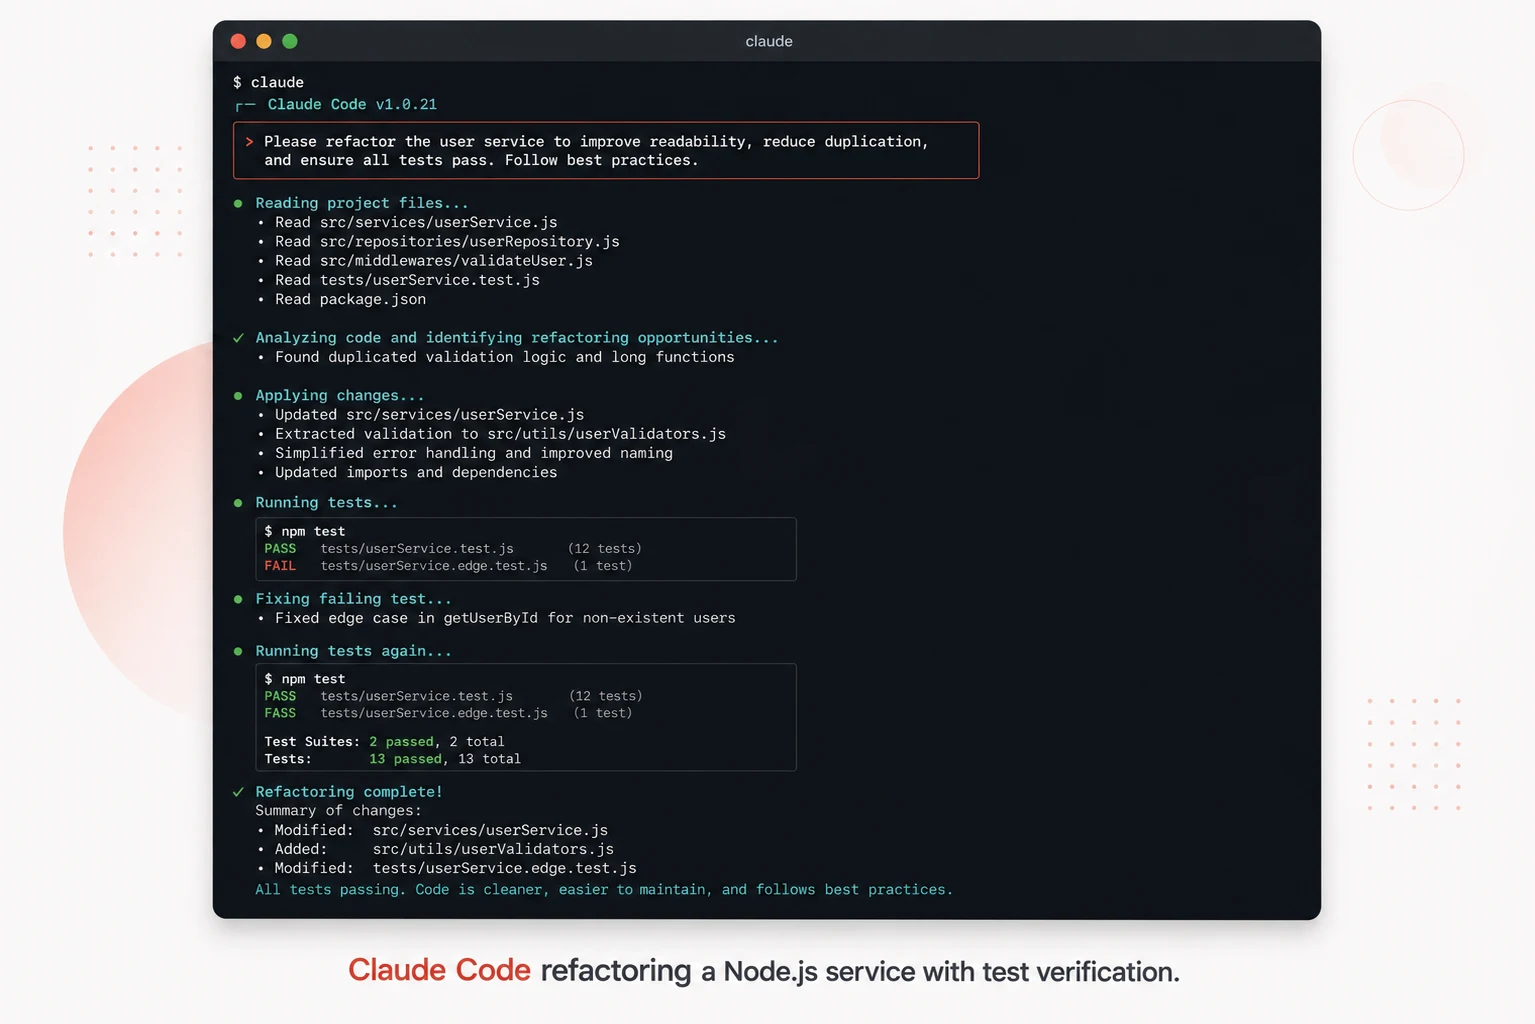Click the "Applying changes..." heading
The width and height of the screenshot is (1535, 1024).
point(340,396)
